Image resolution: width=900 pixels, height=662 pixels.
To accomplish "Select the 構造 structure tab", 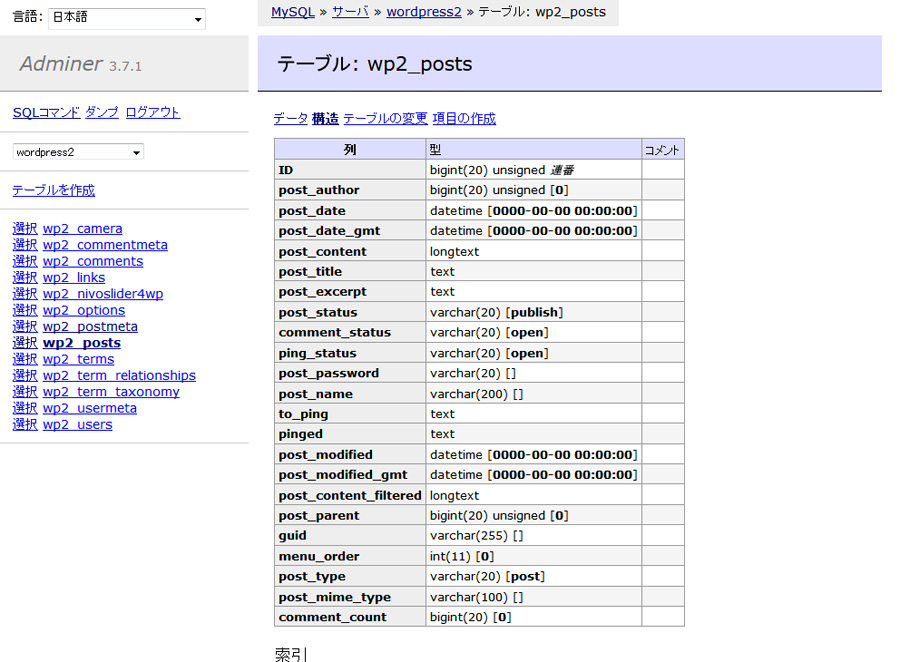I will (325, 118).
